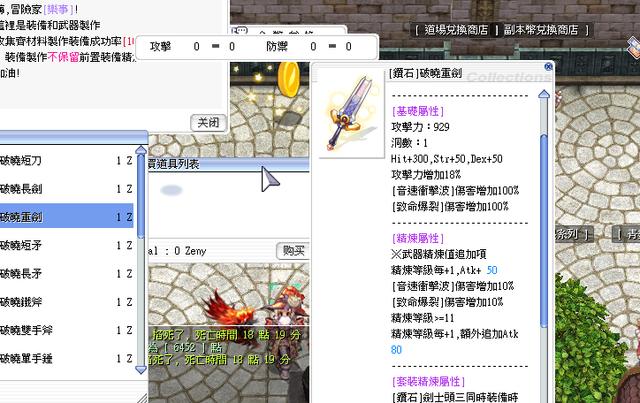640x403 pixels.
Task: Click the item in purchase list
Action: (171, 190)
